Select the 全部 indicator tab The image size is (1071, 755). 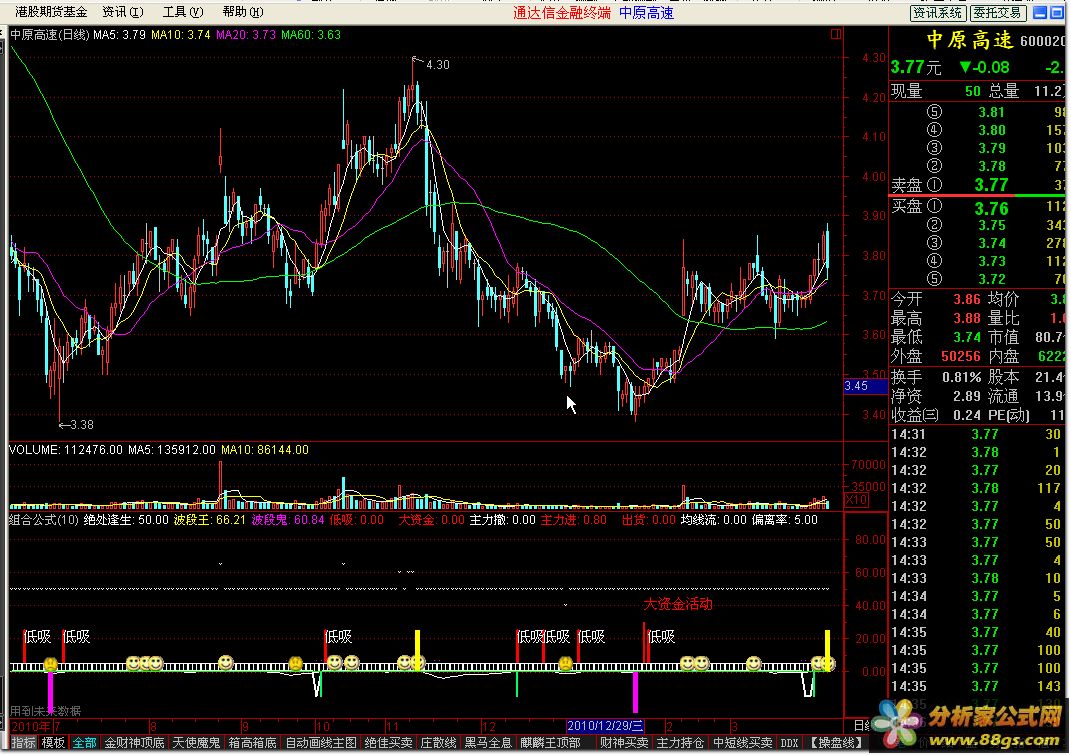85,743
